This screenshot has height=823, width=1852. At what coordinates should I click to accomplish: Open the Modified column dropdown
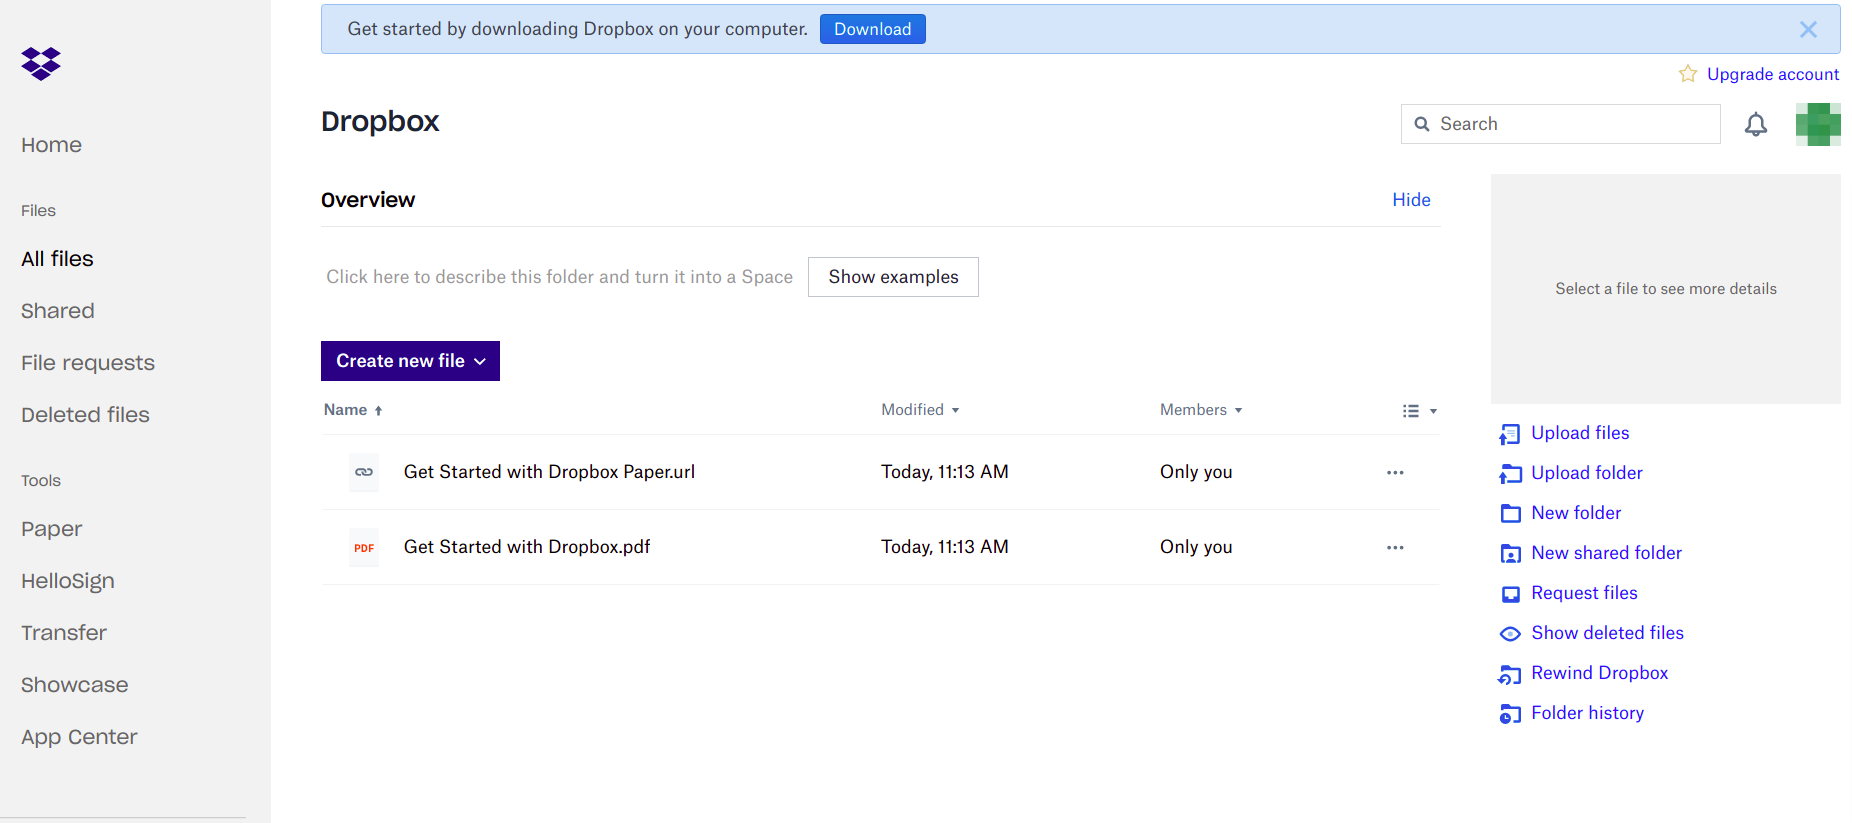point(920,410)
